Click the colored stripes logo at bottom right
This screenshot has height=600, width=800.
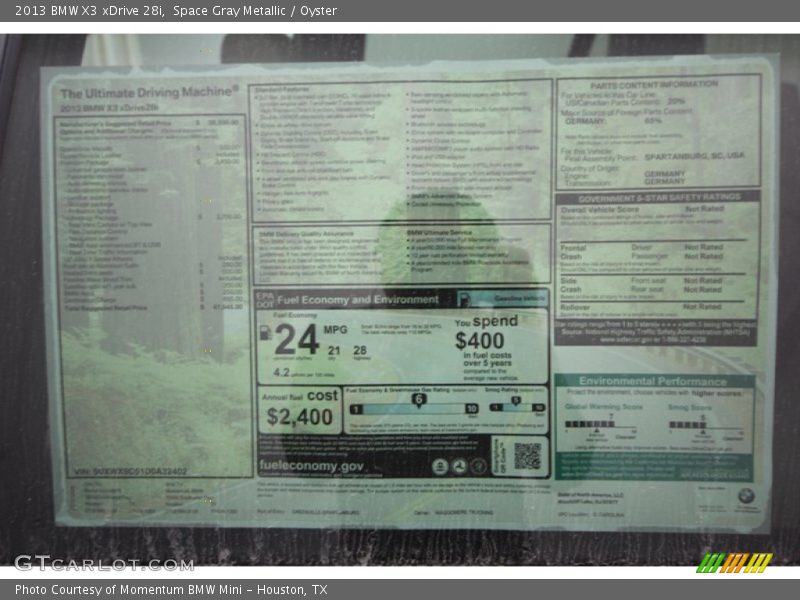pos(733,562)
